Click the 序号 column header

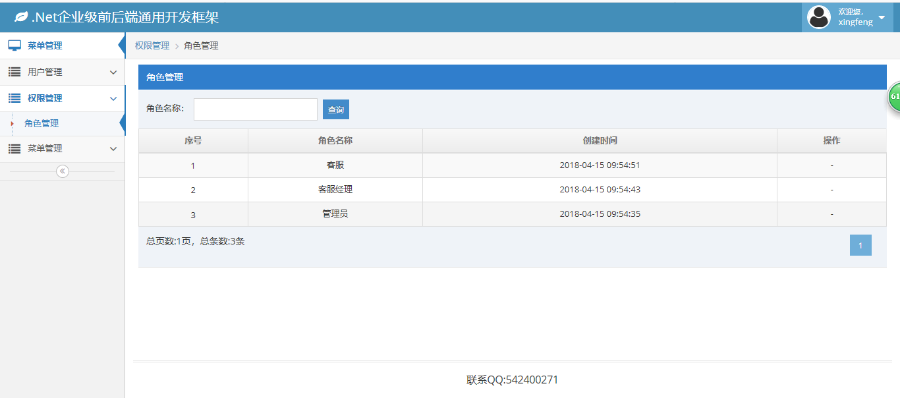(193, 140)
